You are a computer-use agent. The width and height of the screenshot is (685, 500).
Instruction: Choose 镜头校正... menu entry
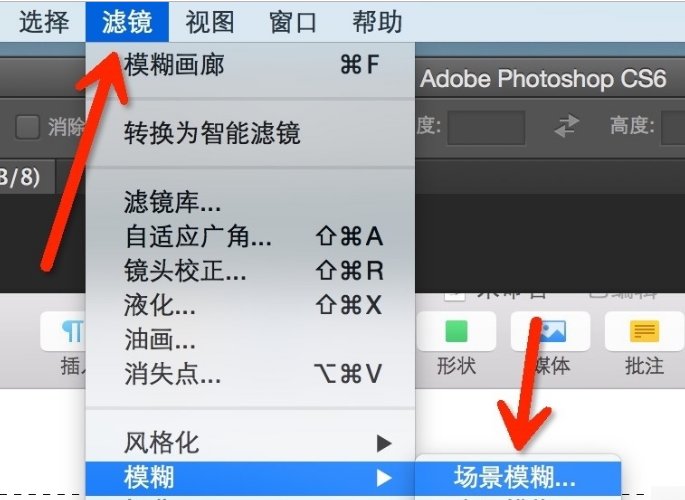tap(250, 270)
